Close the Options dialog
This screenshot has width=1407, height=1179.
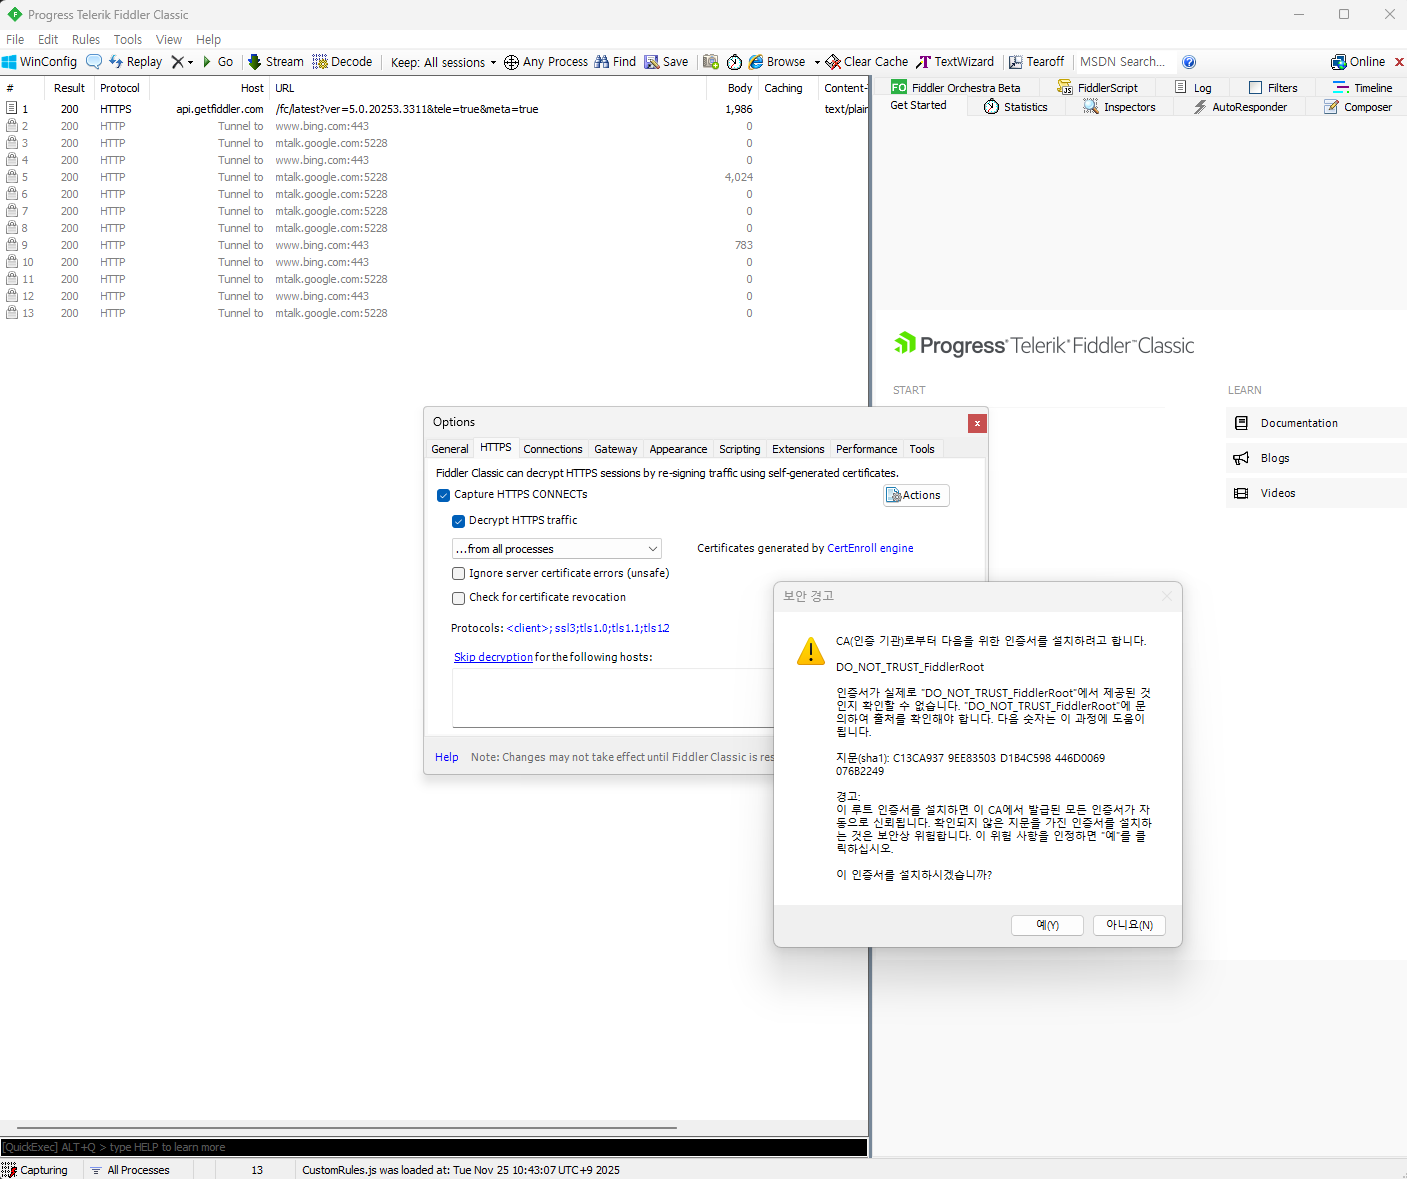coord(977,423)
